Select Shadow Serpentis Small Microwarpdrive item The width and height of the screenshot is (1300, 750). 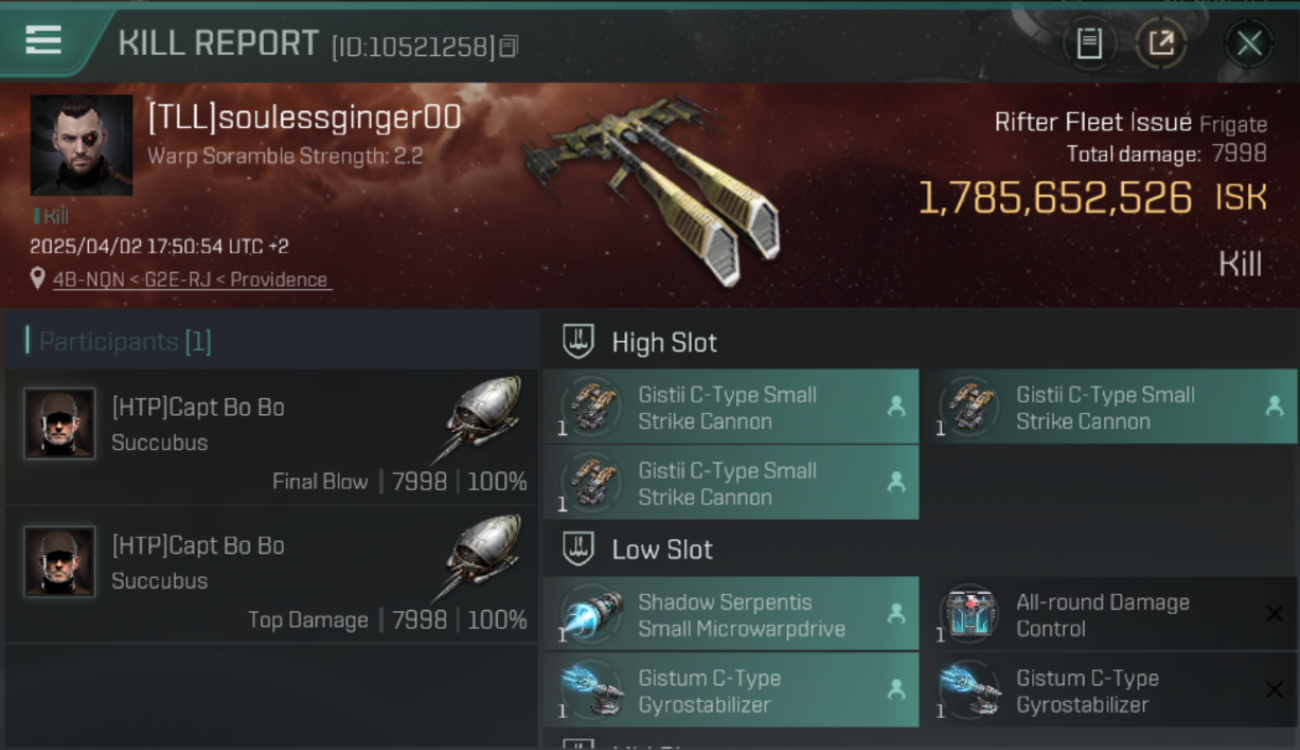click(x=731, y=614)
